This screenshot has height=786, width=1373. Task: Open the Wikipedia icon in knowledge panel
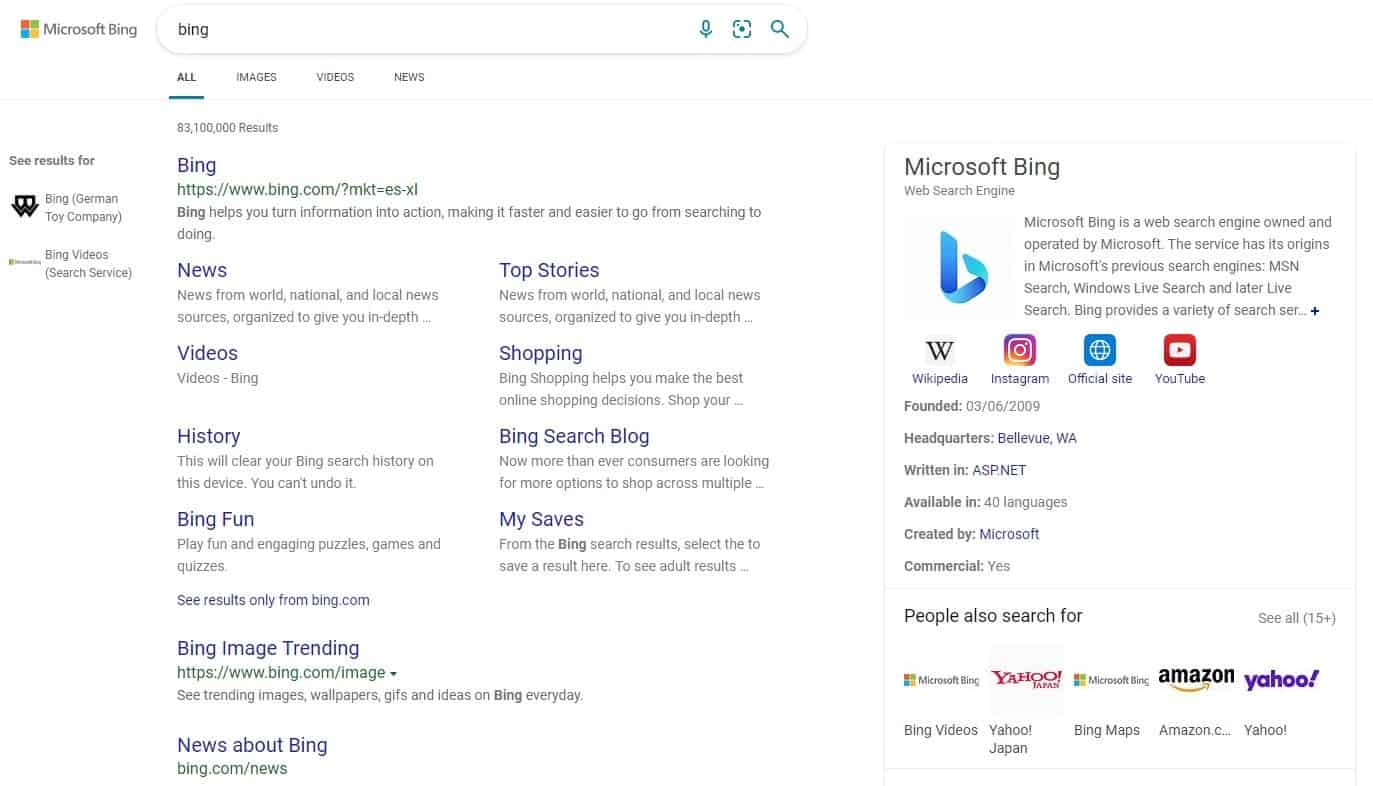[940, 350]
